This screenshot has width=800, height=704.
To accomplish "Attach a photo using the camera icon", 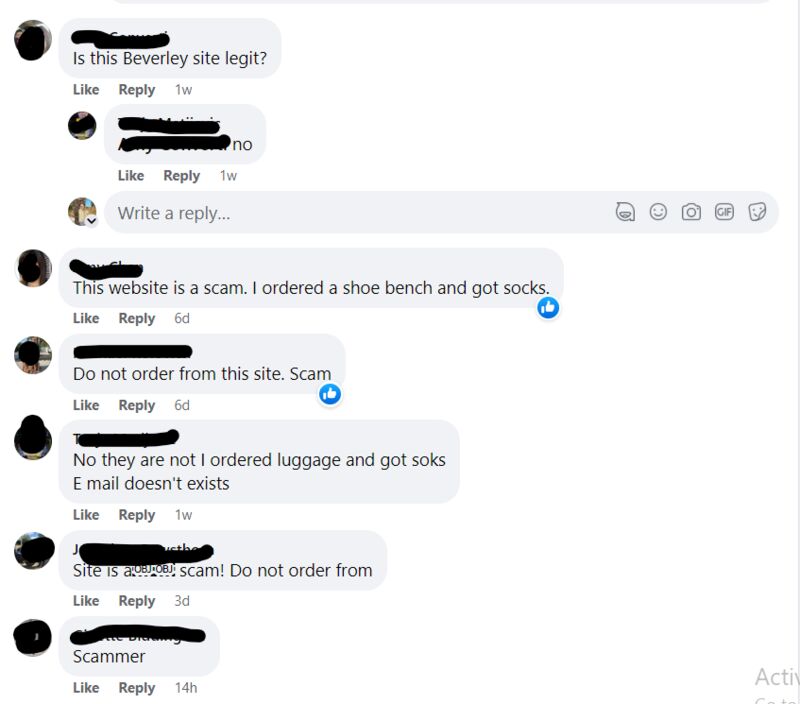I will tap(691, 212).
